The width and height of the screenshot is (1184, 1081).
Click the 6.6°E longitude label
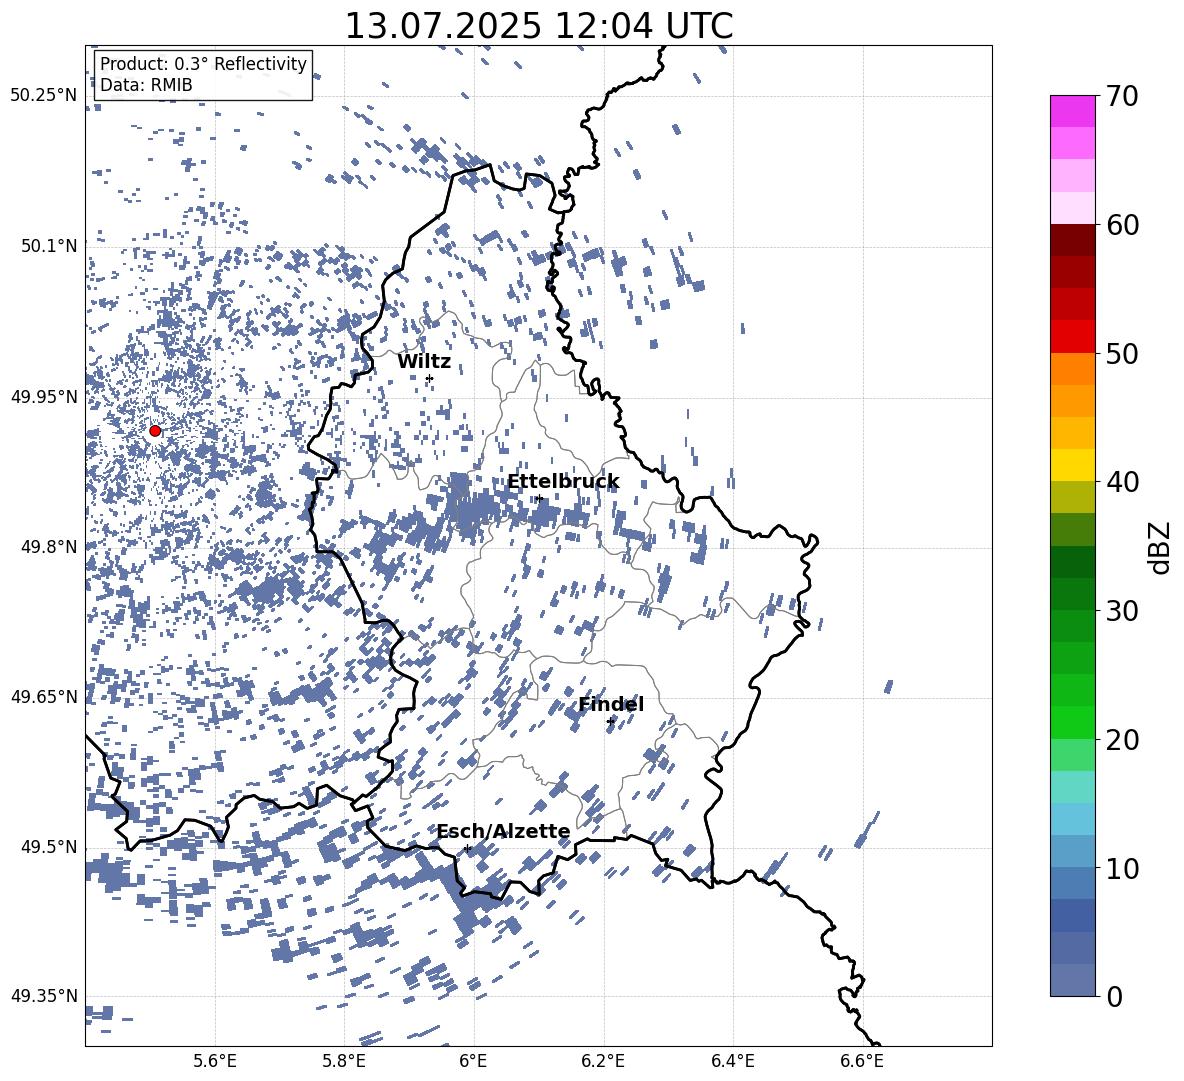click(x=862, y=1061)
